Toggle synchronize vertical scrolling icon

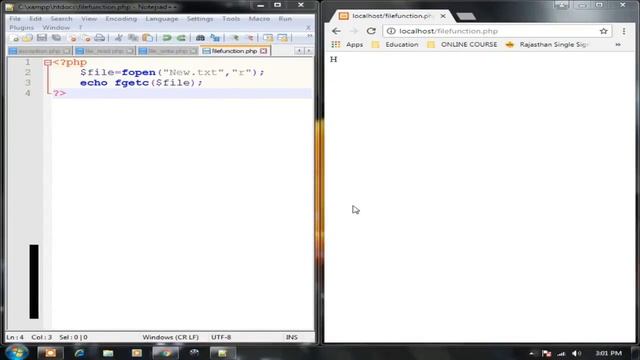(268, 38)
